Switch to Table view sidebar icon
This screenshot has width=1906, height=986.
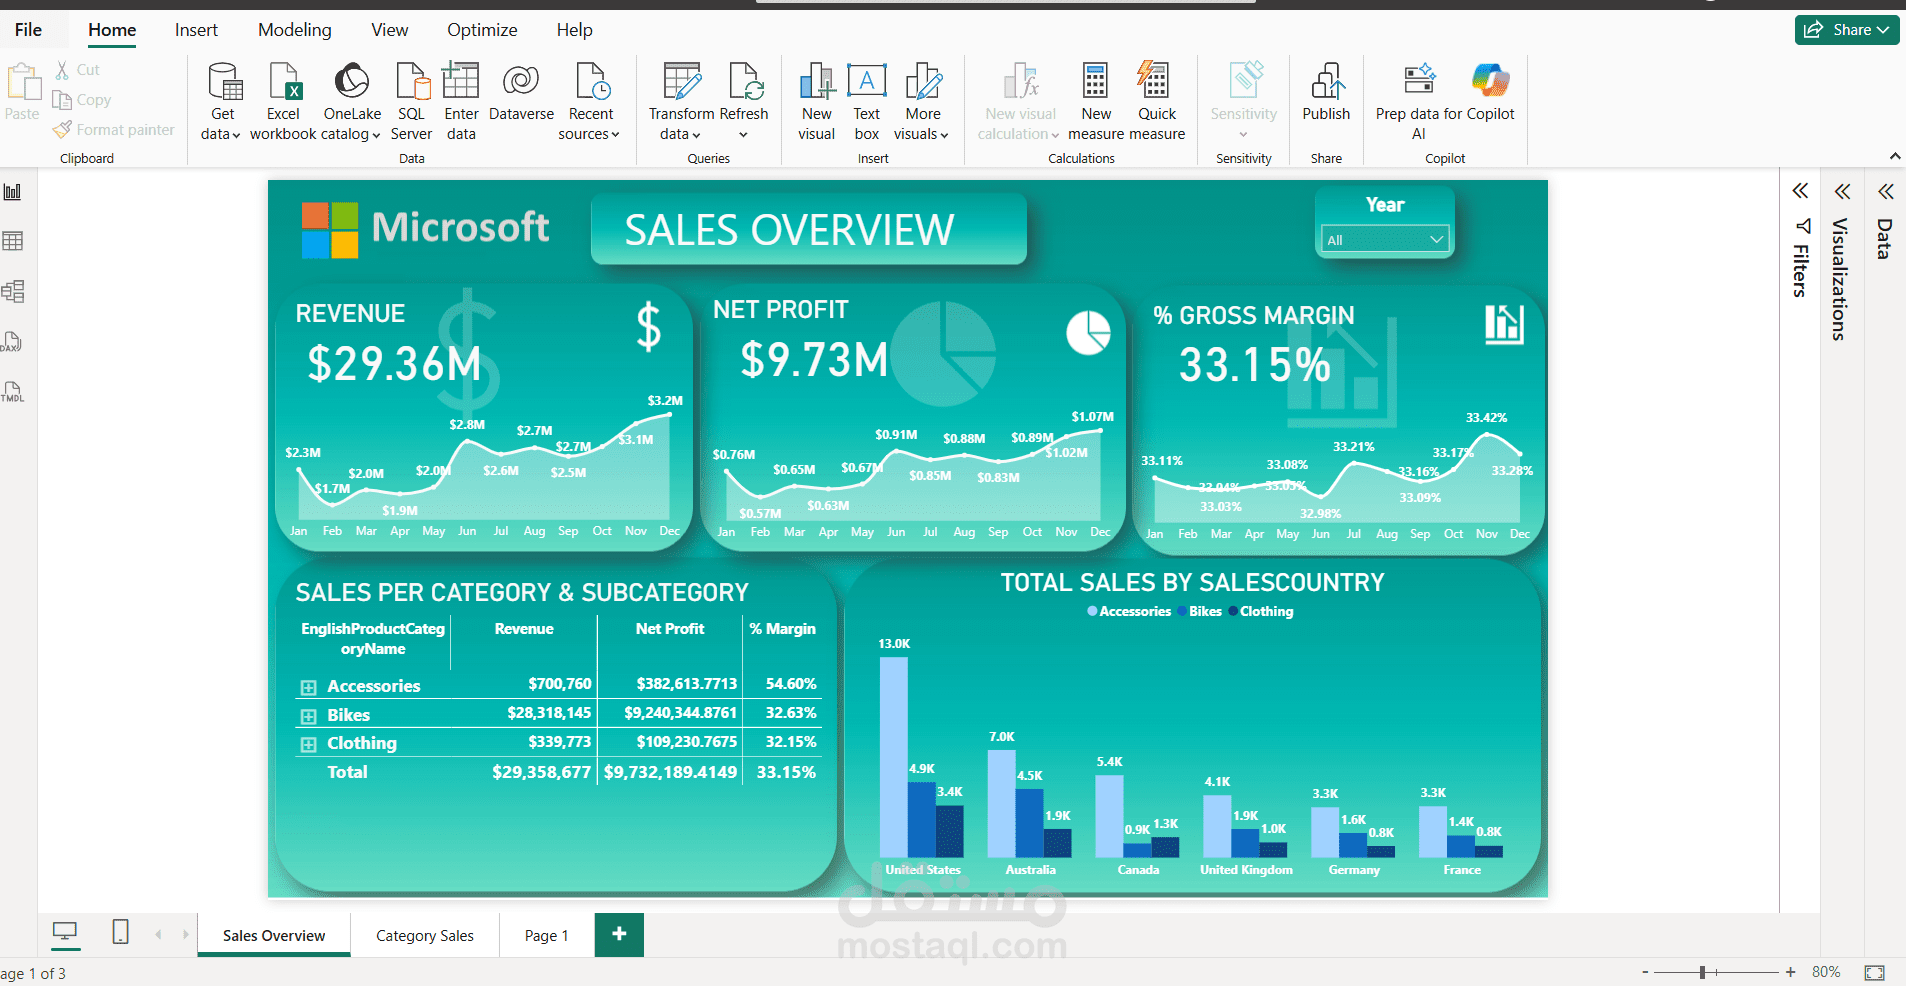[x=13, y=241]
